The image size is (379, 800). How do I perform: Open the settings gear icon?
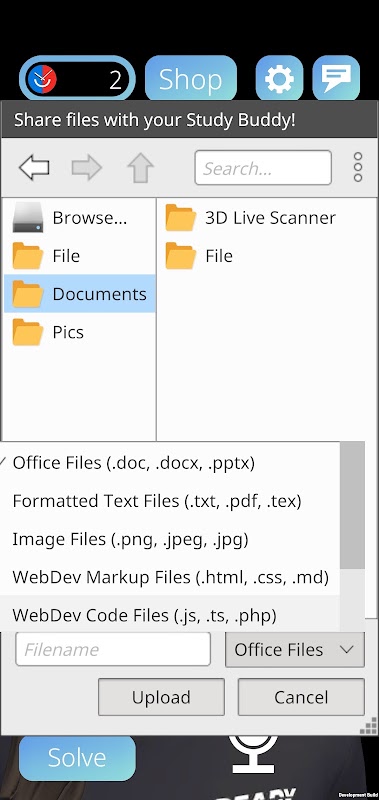click(x=279, y=78)
